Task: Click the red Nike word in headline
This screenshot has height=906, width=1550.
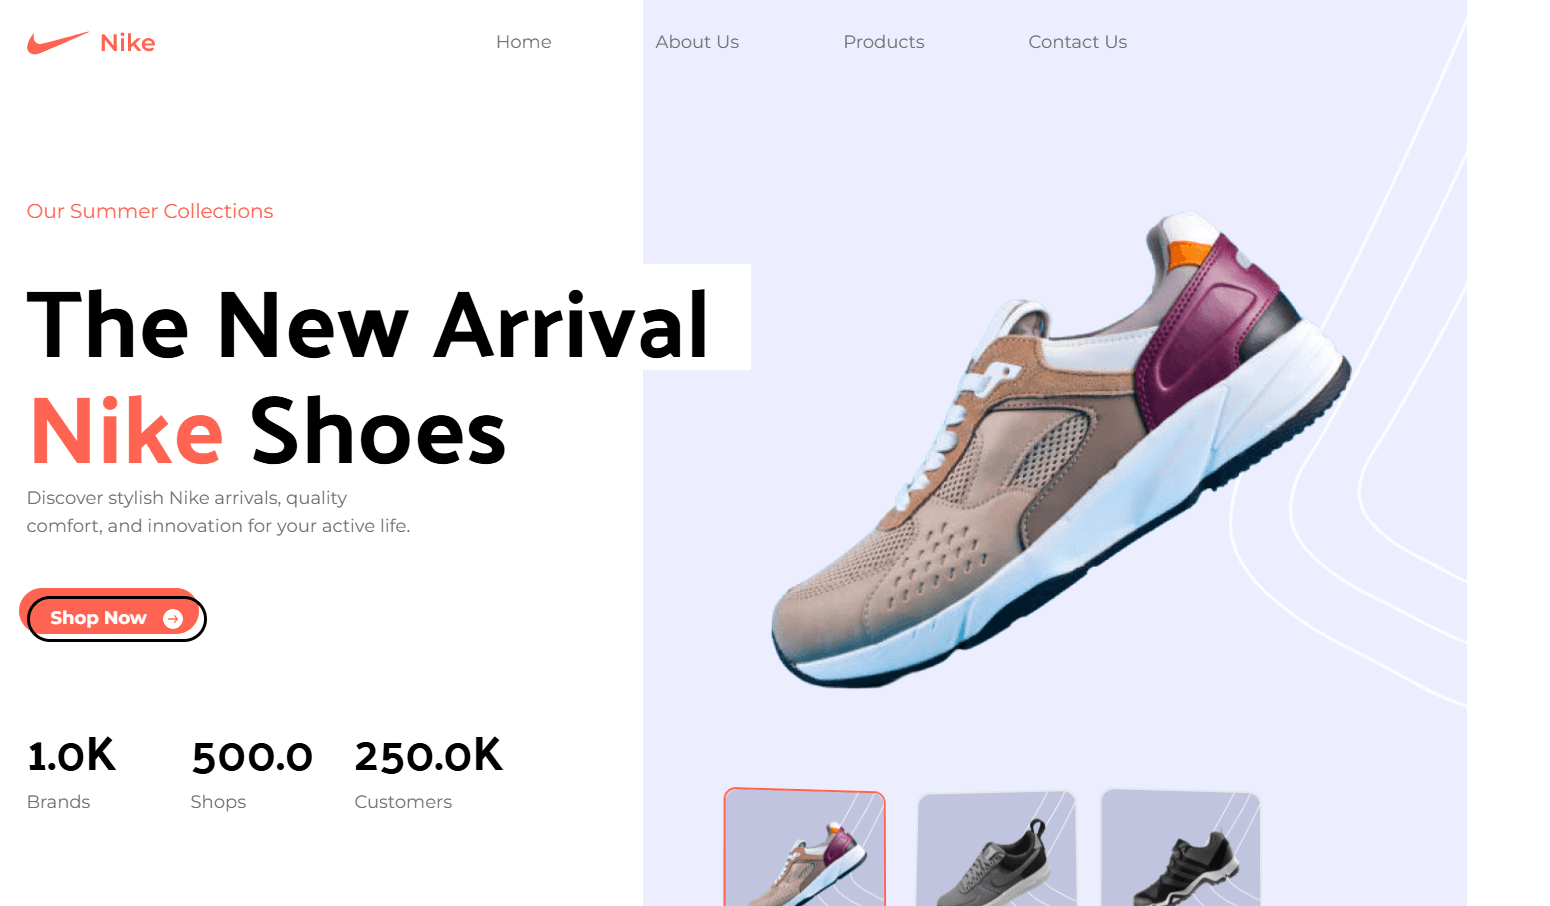Action: (x=127, y=432)
